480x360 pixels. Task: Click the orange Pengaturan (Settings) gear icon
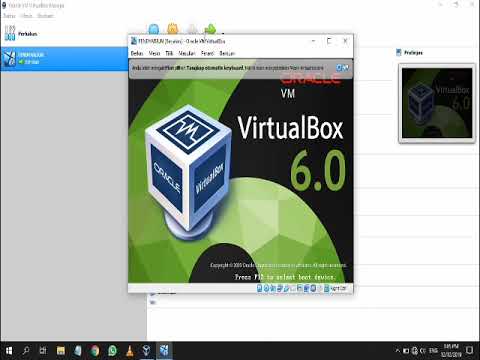173,29
